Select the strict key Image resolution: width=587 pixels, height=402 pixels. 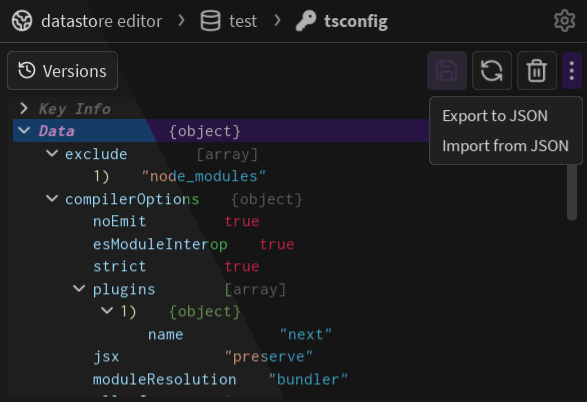click(x=119, y=266)
